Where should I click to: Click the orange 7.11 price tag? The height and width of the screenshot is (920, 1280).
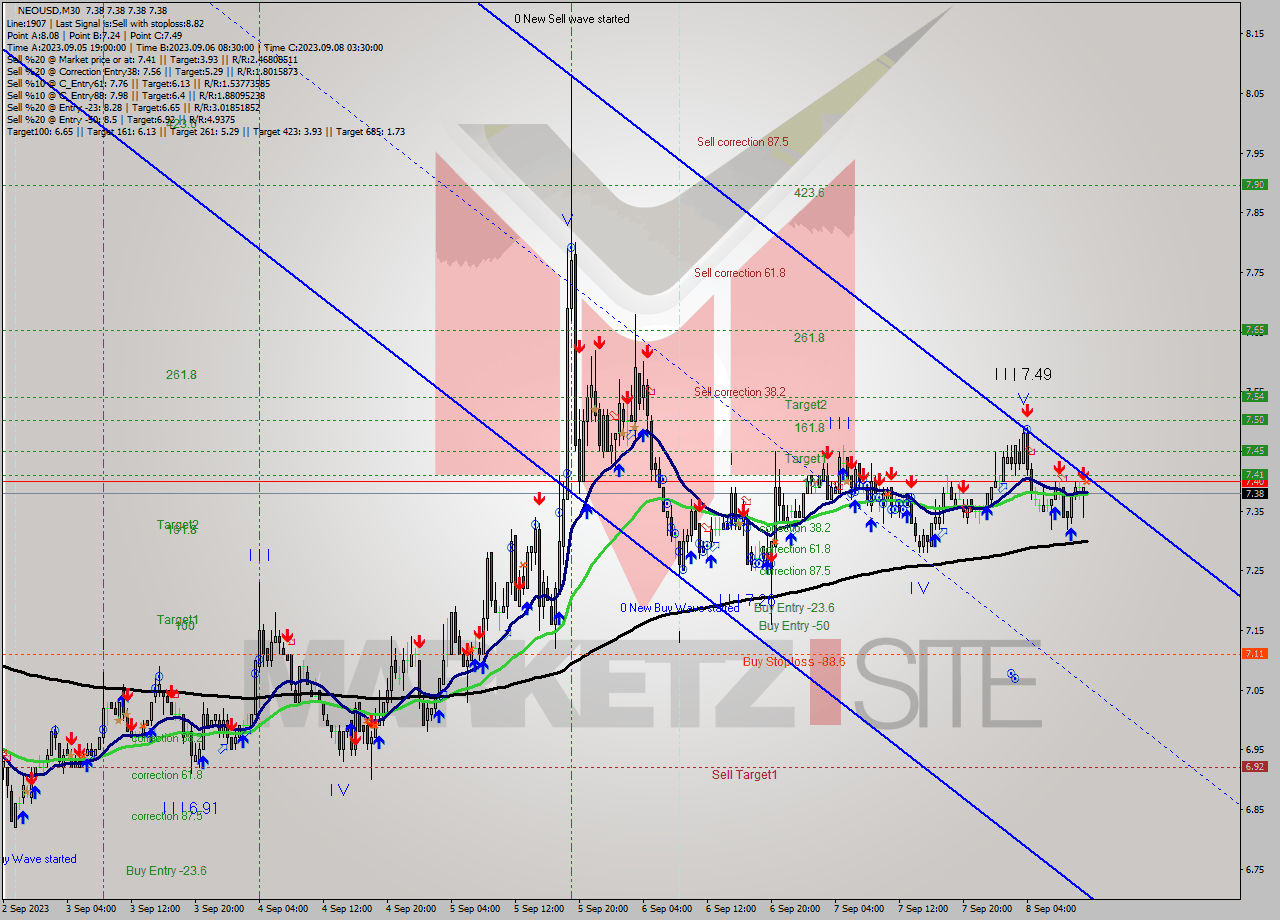1255,653
